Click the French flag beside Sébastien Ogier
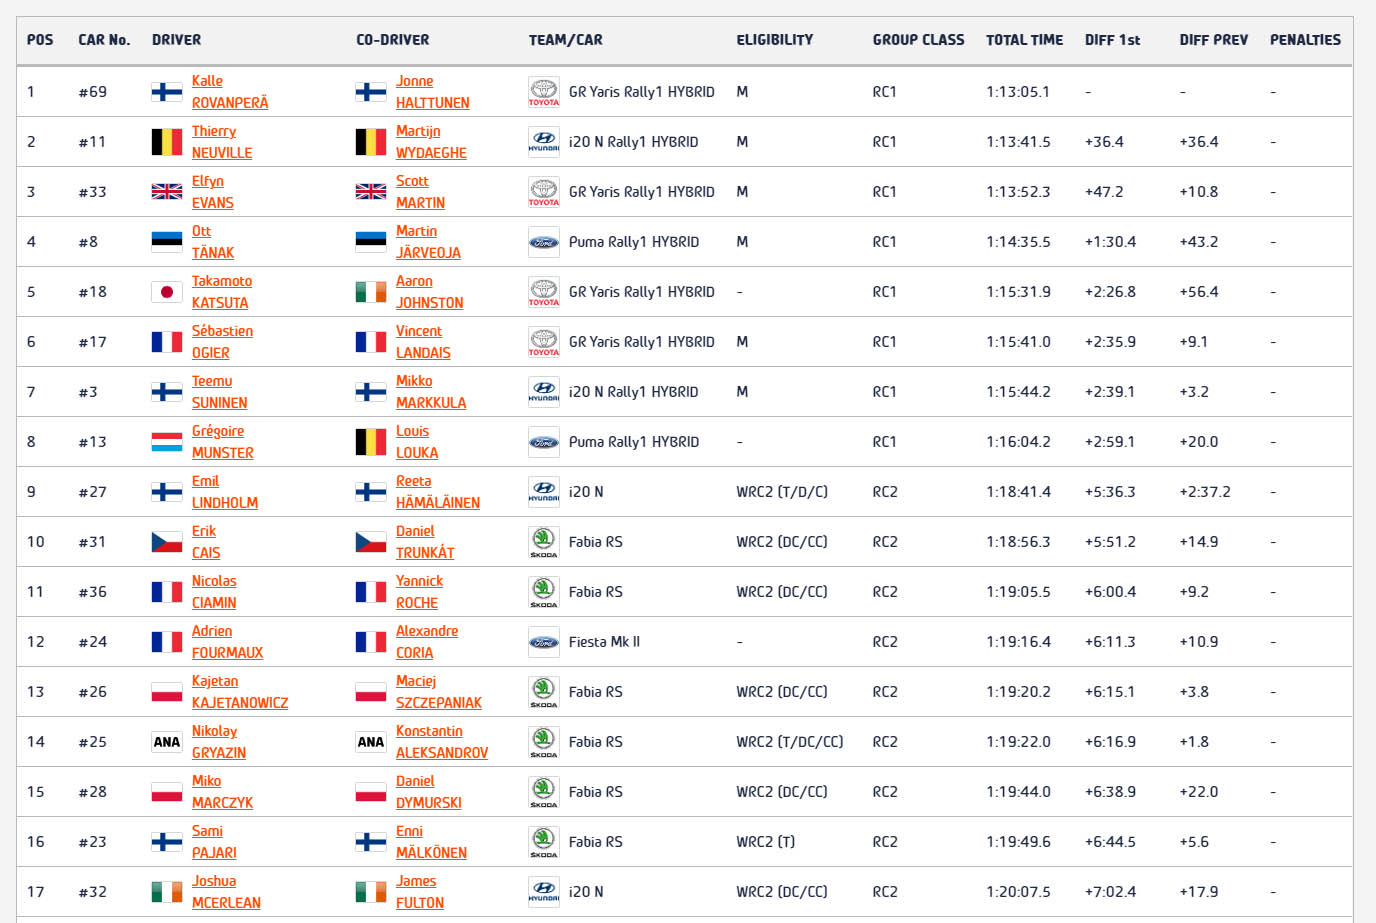This screenshot has height=923, width=1376. (166, 342)
